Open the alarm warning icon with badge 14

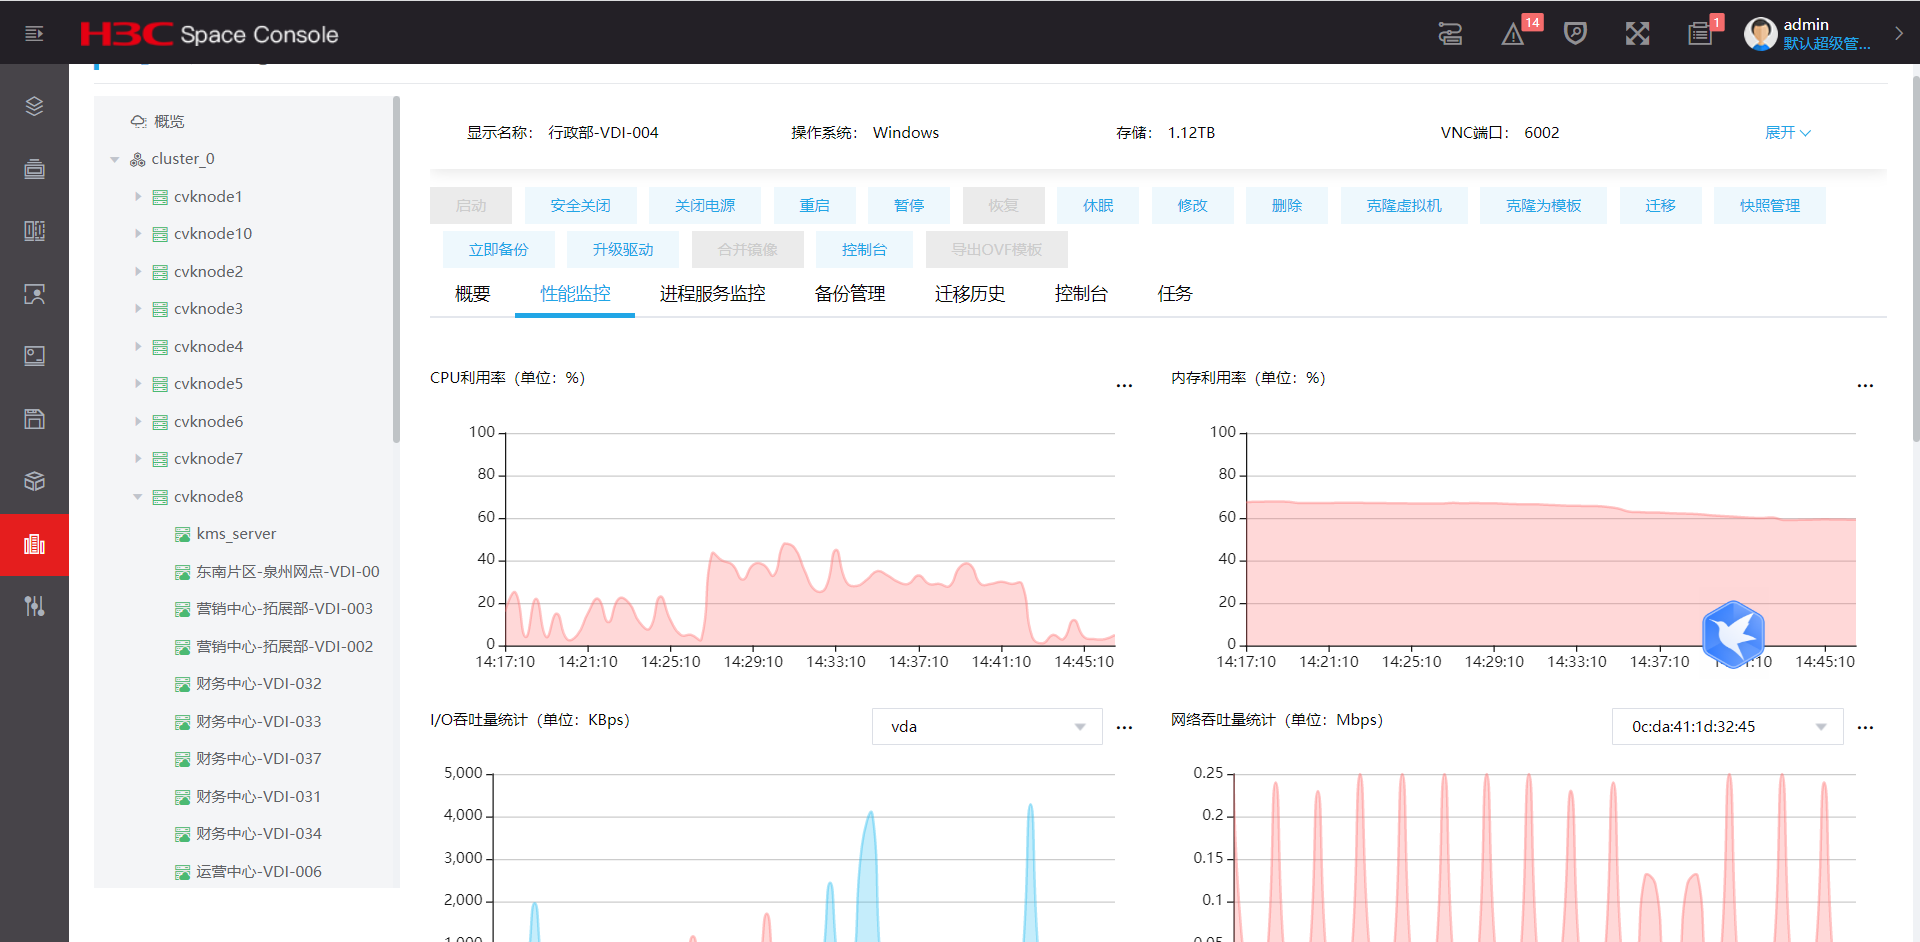[x=1513, y=35]
